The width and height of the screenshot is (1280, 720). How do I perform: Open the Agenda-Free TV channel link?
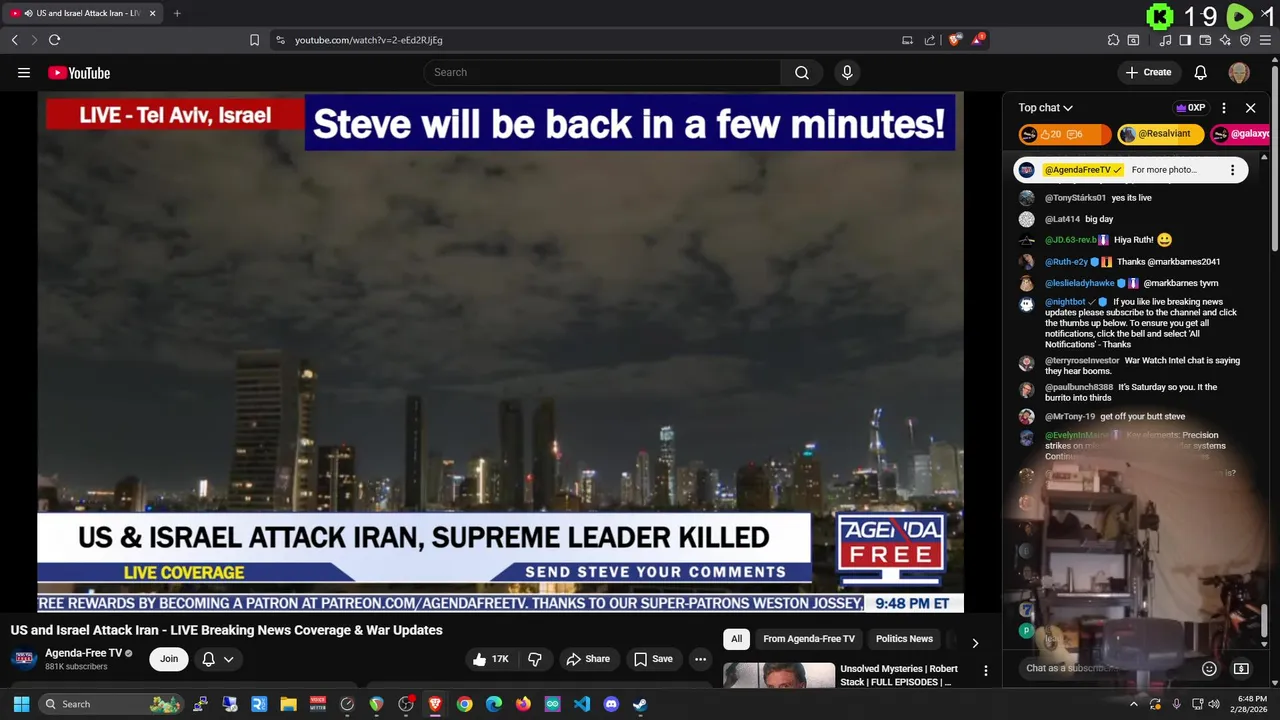[83, 653]
